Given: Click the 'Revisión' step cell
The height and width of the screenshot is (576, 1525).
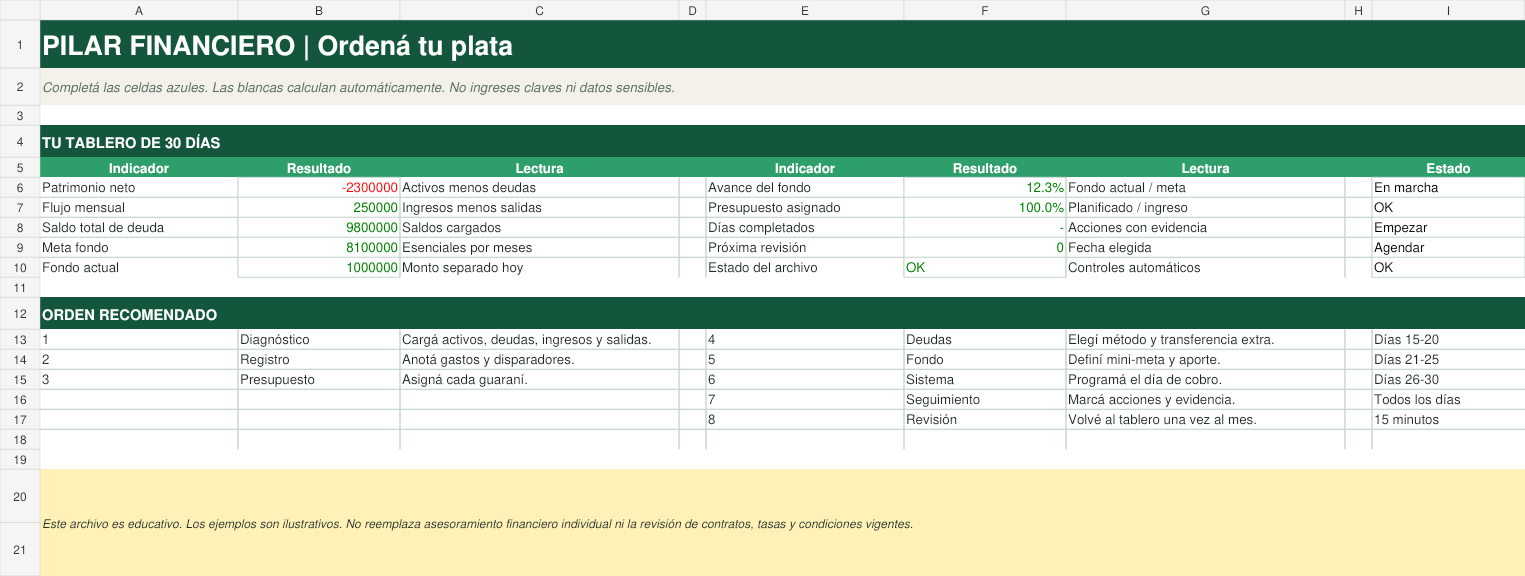Looking at the screenshot, I should point(985,420).
